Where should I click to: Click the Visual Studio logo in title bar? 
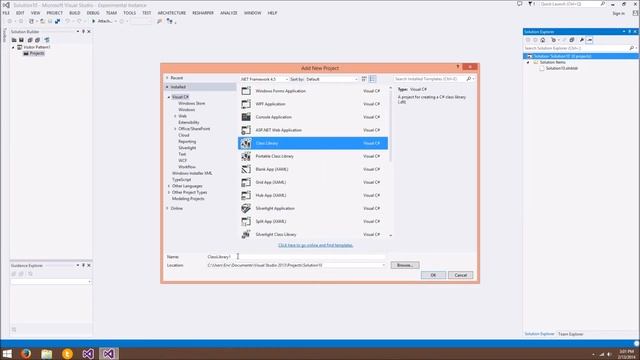tap(6, 5)
